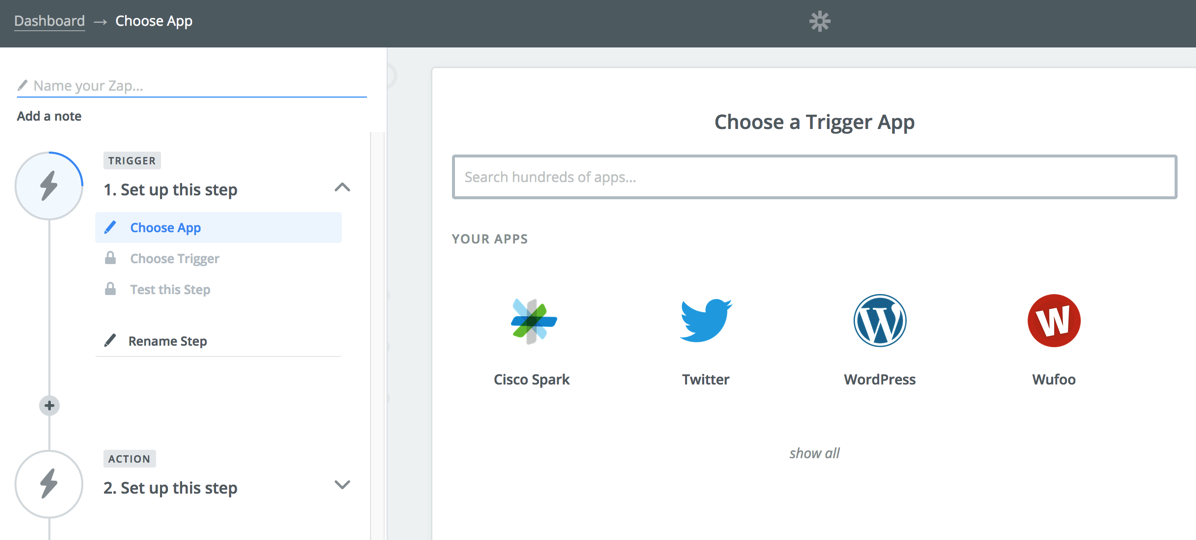Click the Add a note link
The width and height of the screenshot is (1196, 540).
[49, 116]
